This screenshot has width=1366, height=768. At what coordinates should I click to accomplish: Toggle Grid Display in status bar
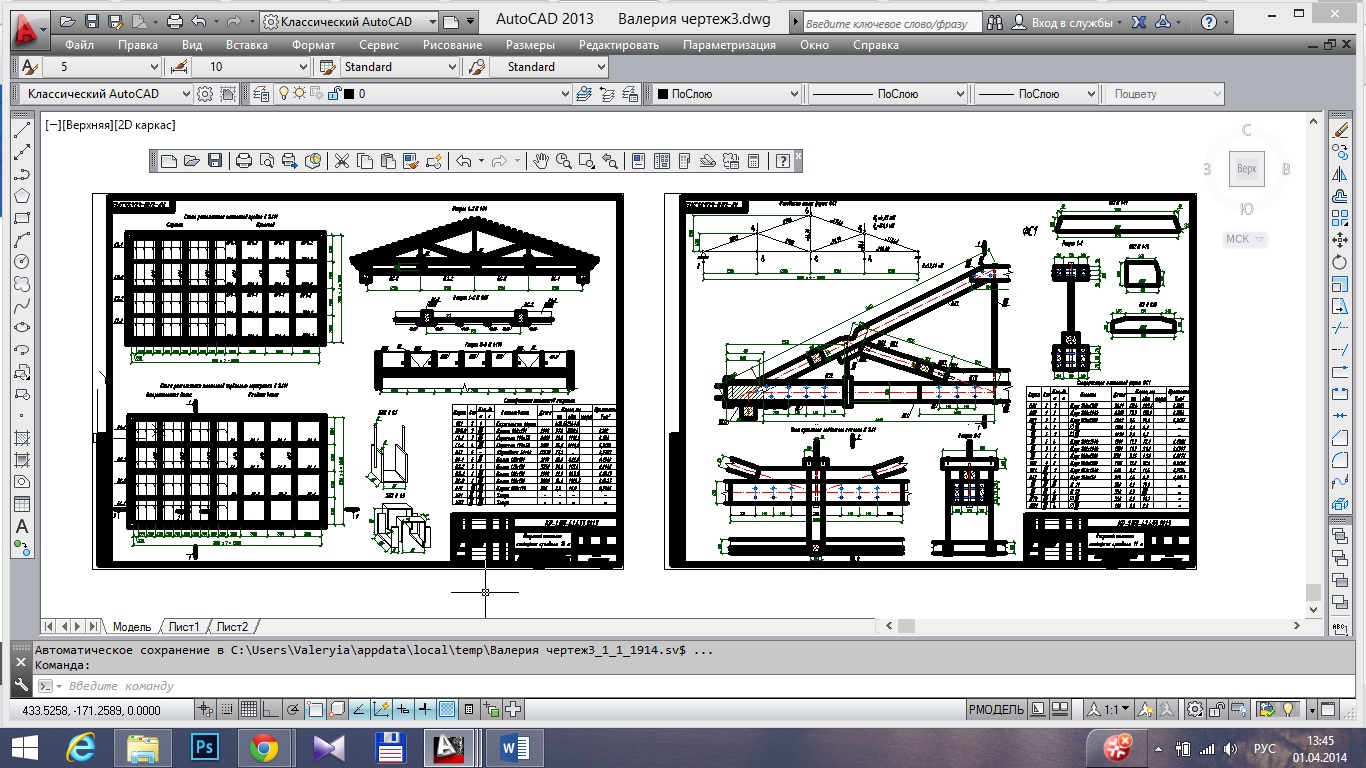[249, 709]
